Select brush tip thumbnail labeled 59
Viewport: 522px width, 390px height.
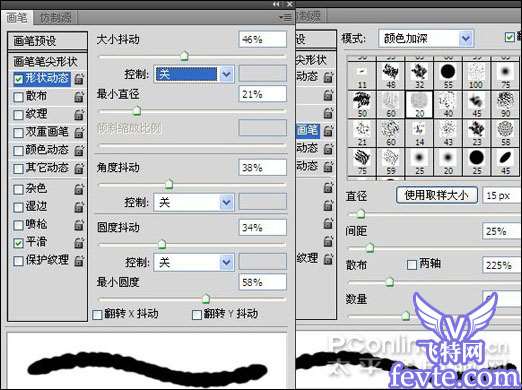coord(391,162)
